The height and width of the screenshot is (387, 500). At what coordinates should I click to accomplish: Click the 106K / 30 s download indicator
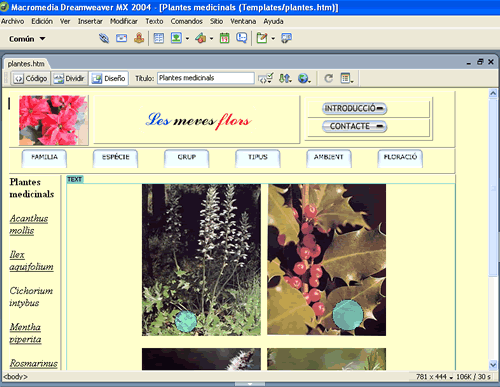(473, 377)
